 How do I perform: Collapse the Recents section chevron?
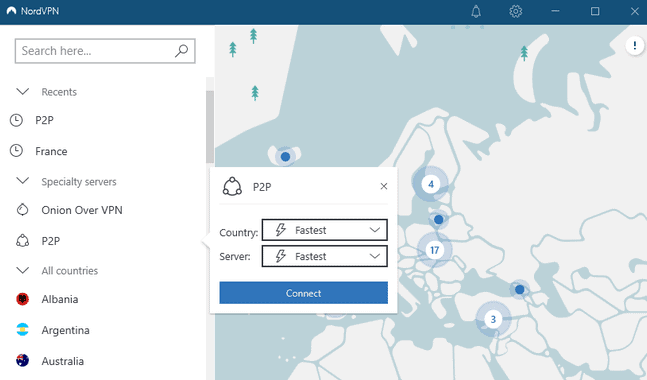22,91
